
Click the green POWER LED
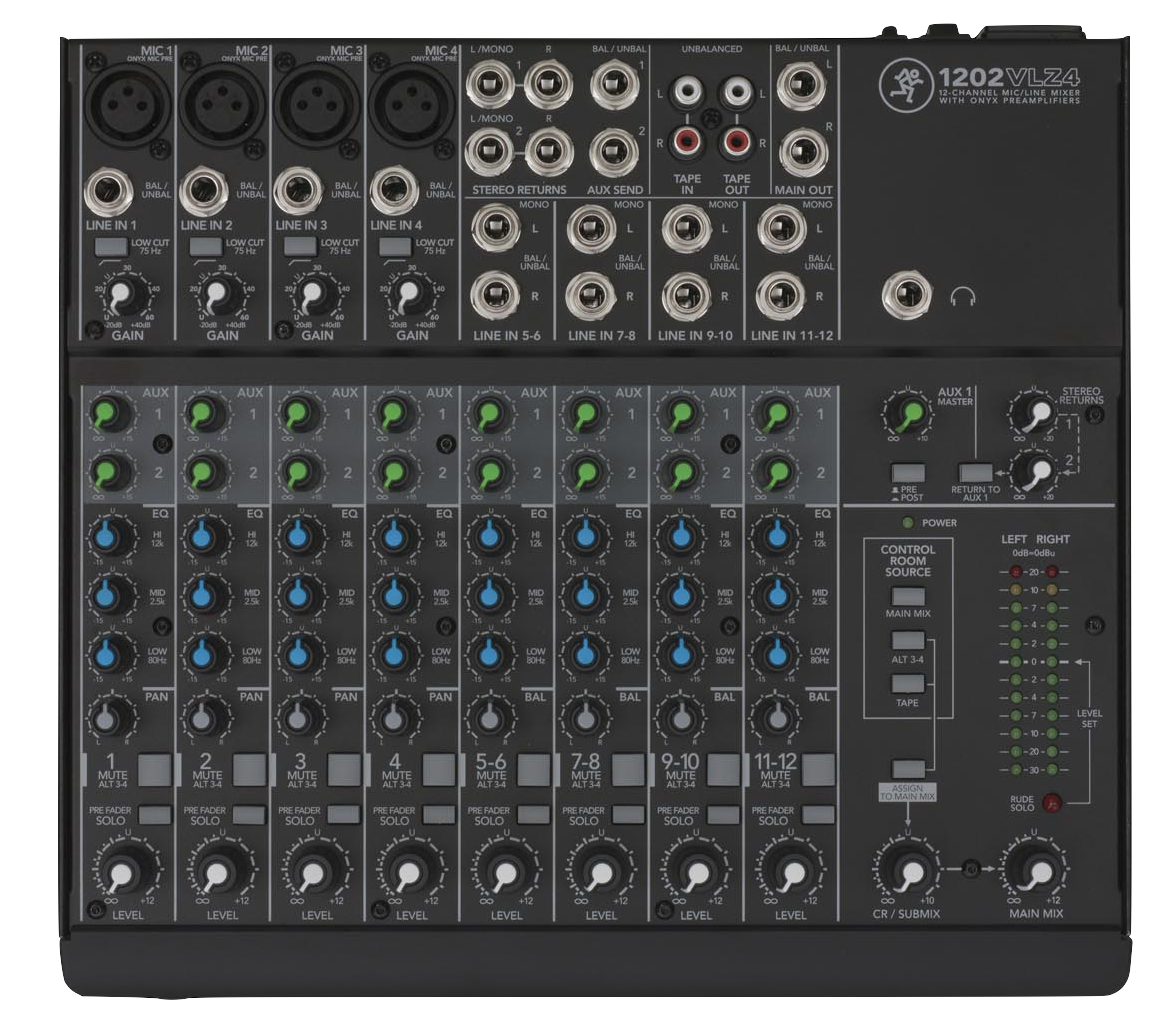(x=907, y=523)
